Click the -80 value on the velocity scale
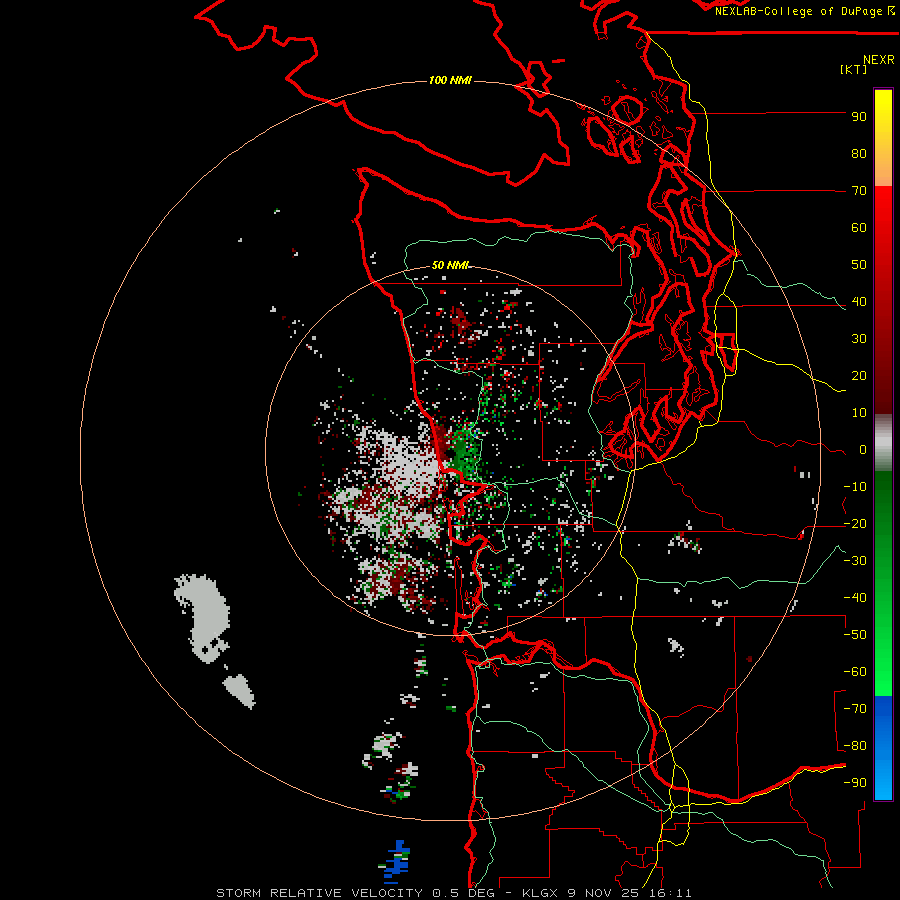900x900 pixels. click(855, 746)
